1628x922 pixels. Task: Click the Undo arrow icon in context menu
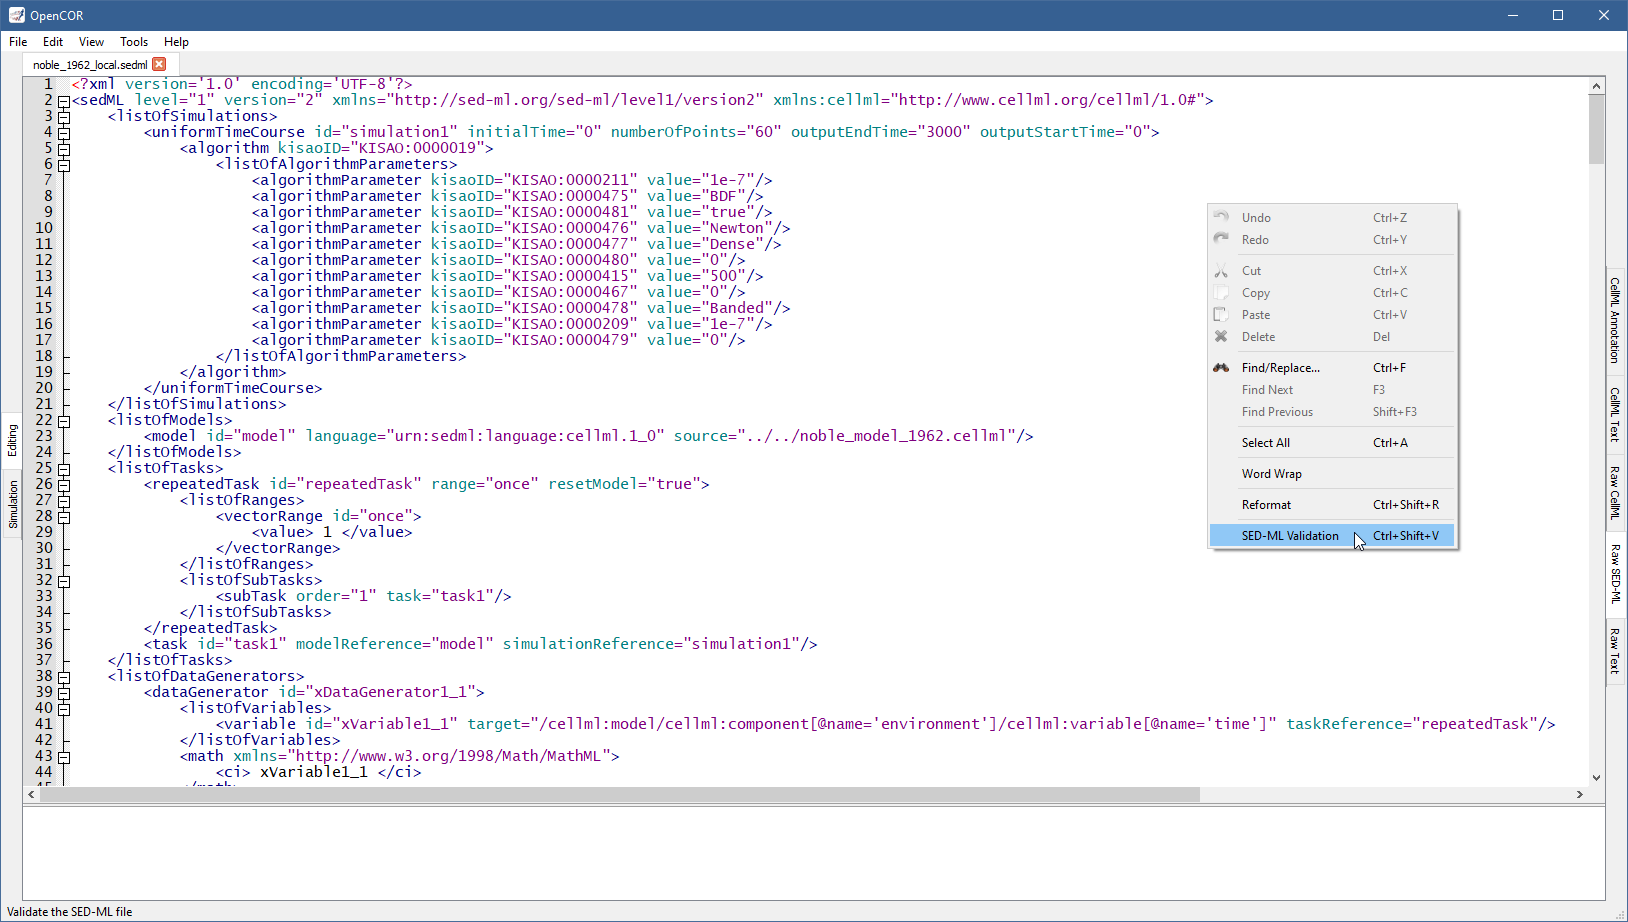1221,217
